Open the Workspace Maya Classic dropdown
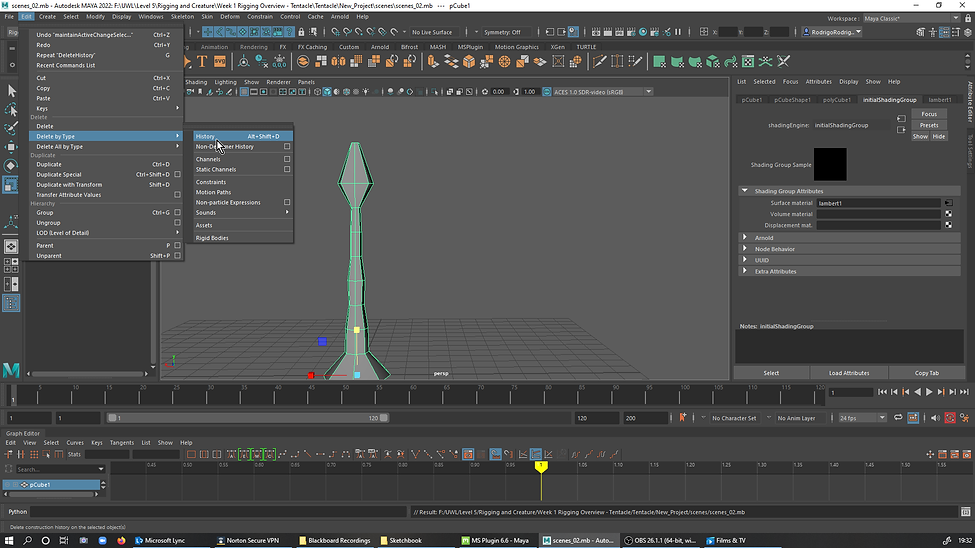This screenshot has width=975, height=548. point(911,19)
